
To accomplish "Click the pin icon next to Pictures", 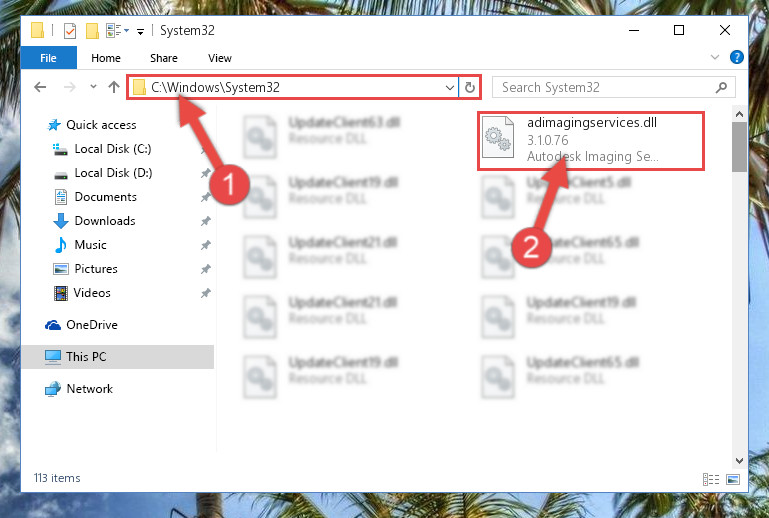I will [205, 269].
